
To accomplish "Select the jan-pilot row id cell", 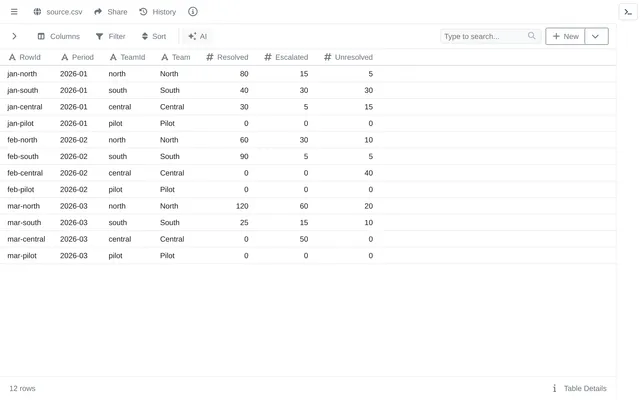I will (x=20, y=123).
